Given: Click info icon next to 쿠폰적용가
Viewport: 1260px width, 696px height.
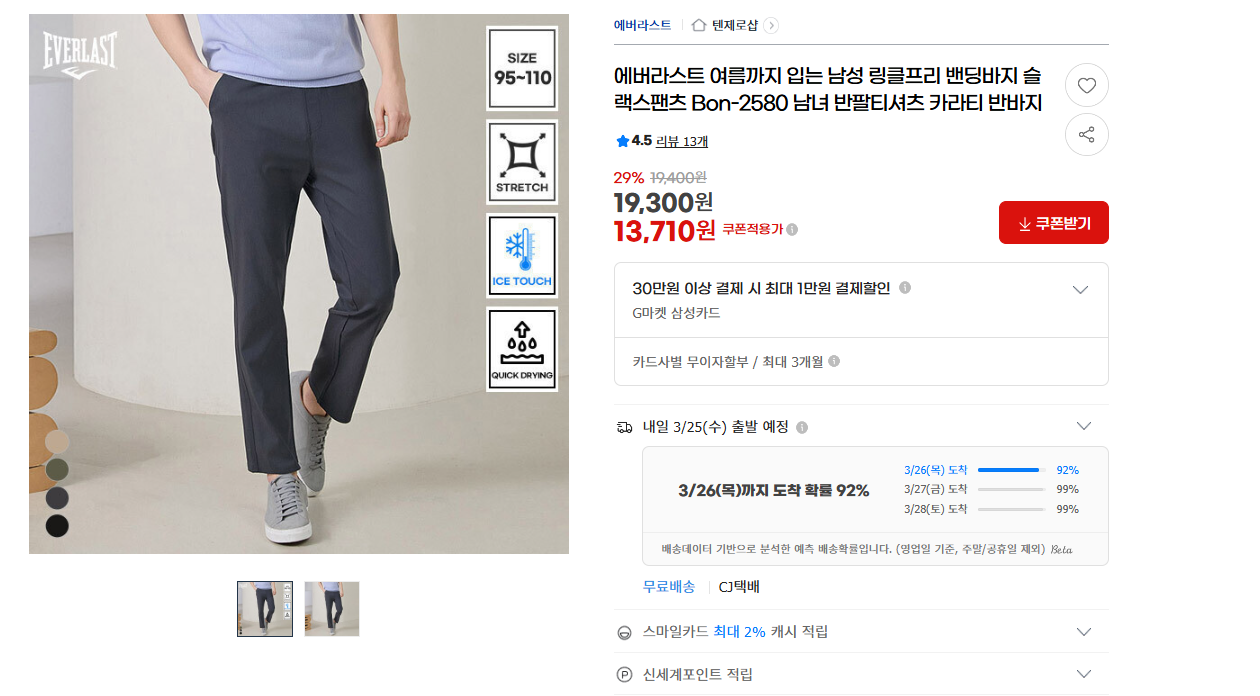Looking at the screenshot, I should click(792, 230).
